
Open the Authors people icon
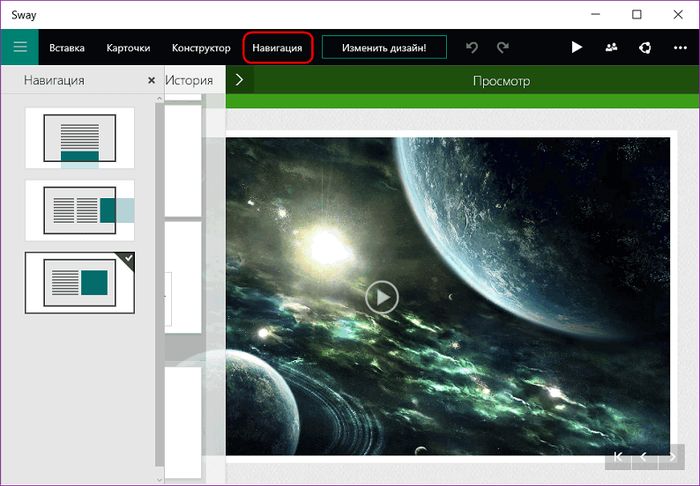[611, 47]
